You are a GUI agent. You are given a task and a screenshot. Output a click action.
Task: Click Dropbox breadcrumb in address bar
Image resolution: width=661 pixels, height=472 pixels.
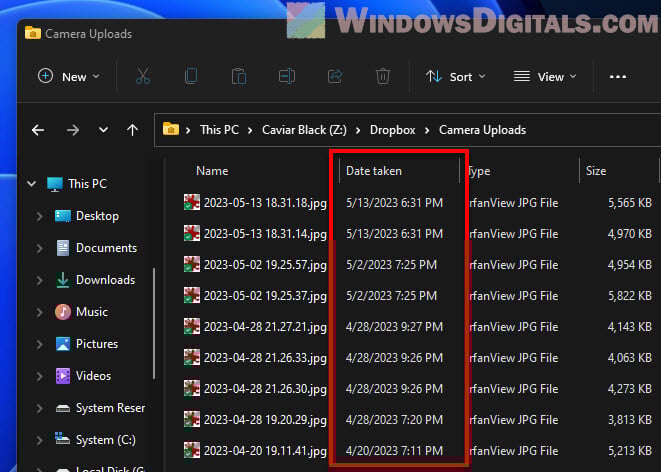point(392,130)
